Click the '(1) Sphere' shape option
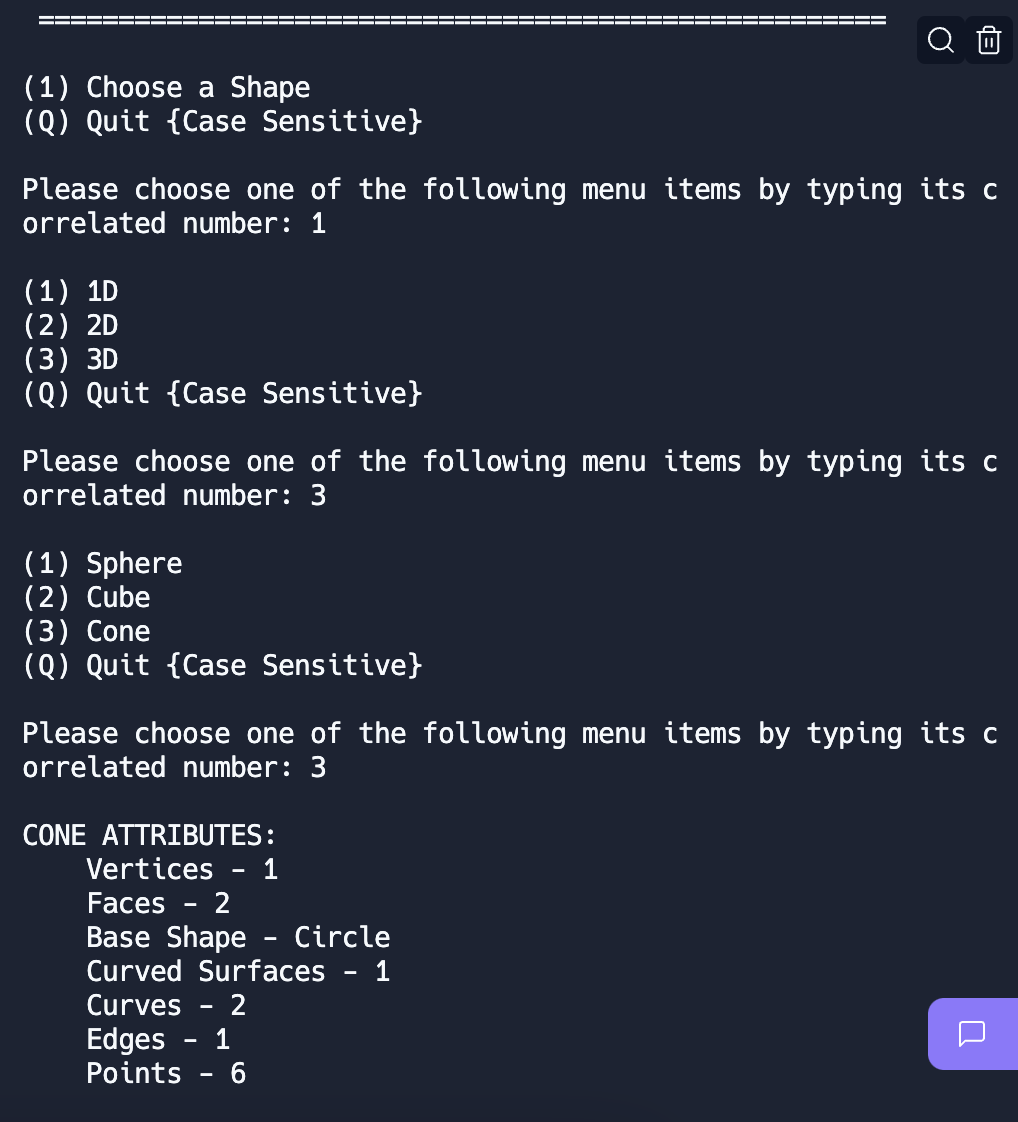 pos(102,563)
